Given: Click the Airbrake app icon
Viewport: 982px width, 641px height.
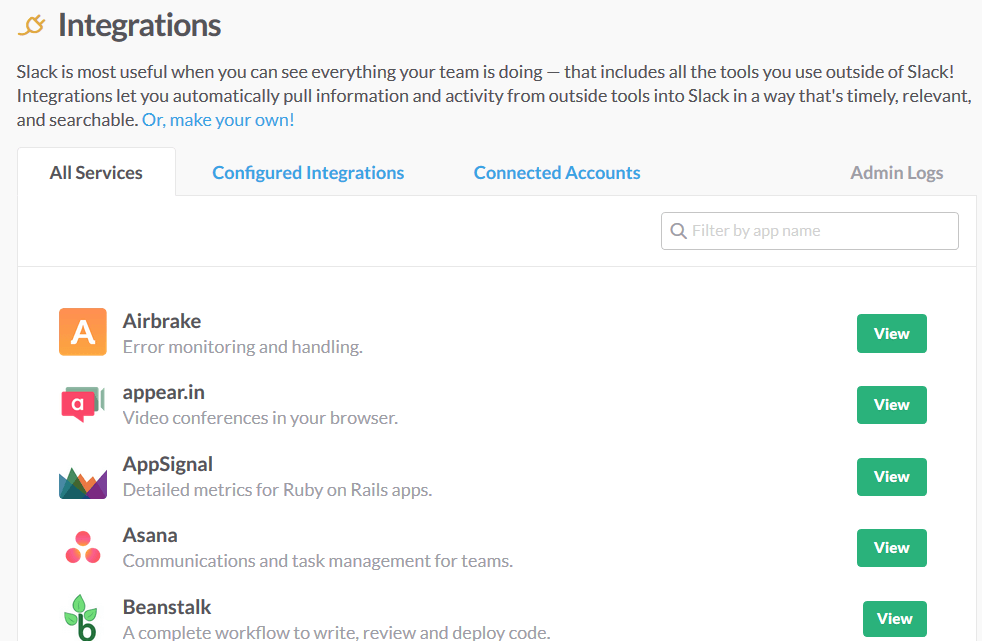Looking at the screenshot, I should [x=83, y=332].
